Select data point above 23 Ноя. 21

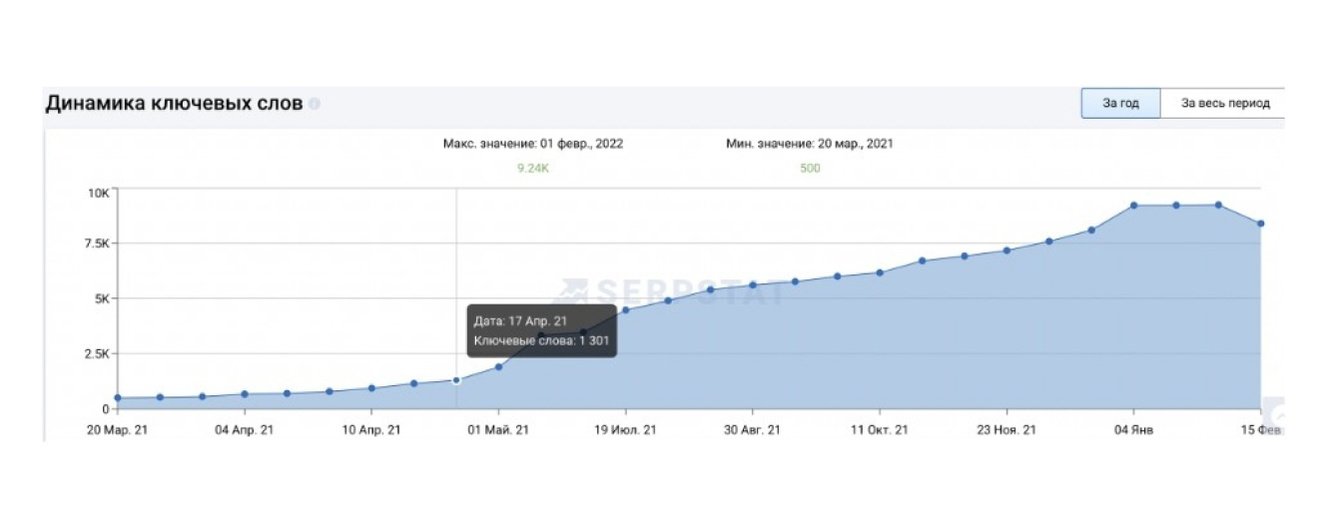1007,250
